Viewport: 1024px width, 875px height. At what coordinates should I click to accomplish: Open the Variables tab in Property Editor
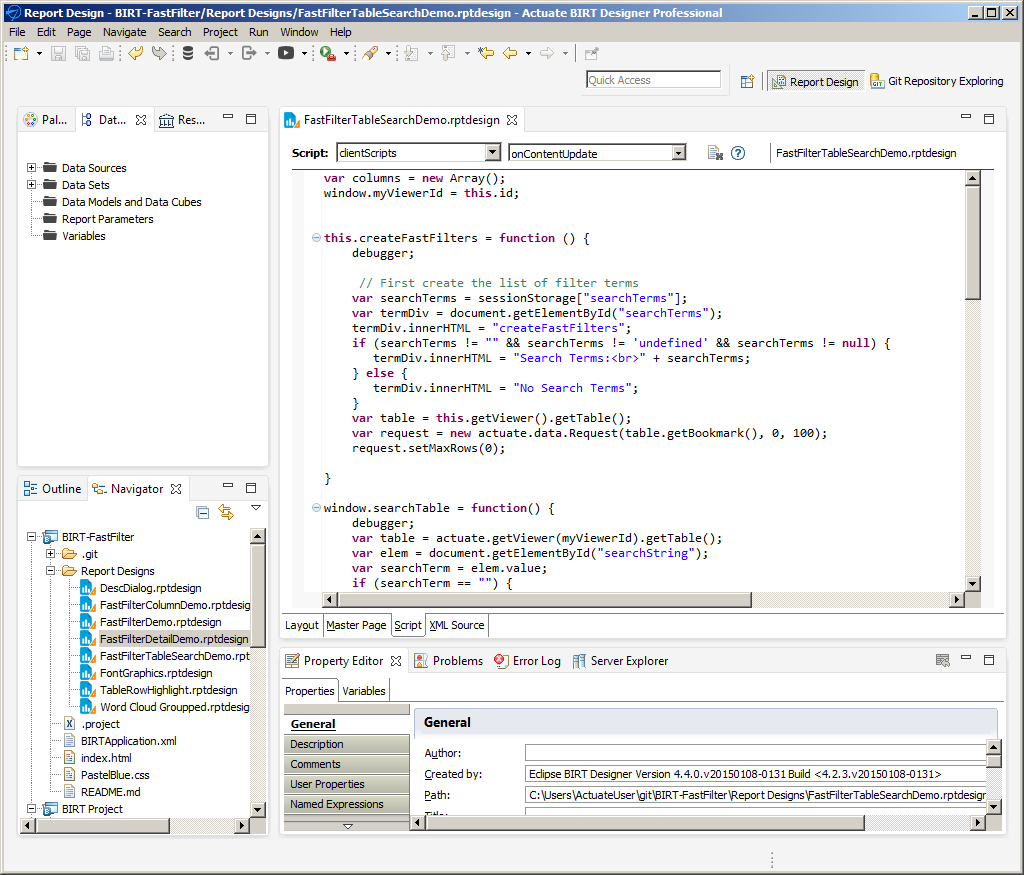point(364,691)
